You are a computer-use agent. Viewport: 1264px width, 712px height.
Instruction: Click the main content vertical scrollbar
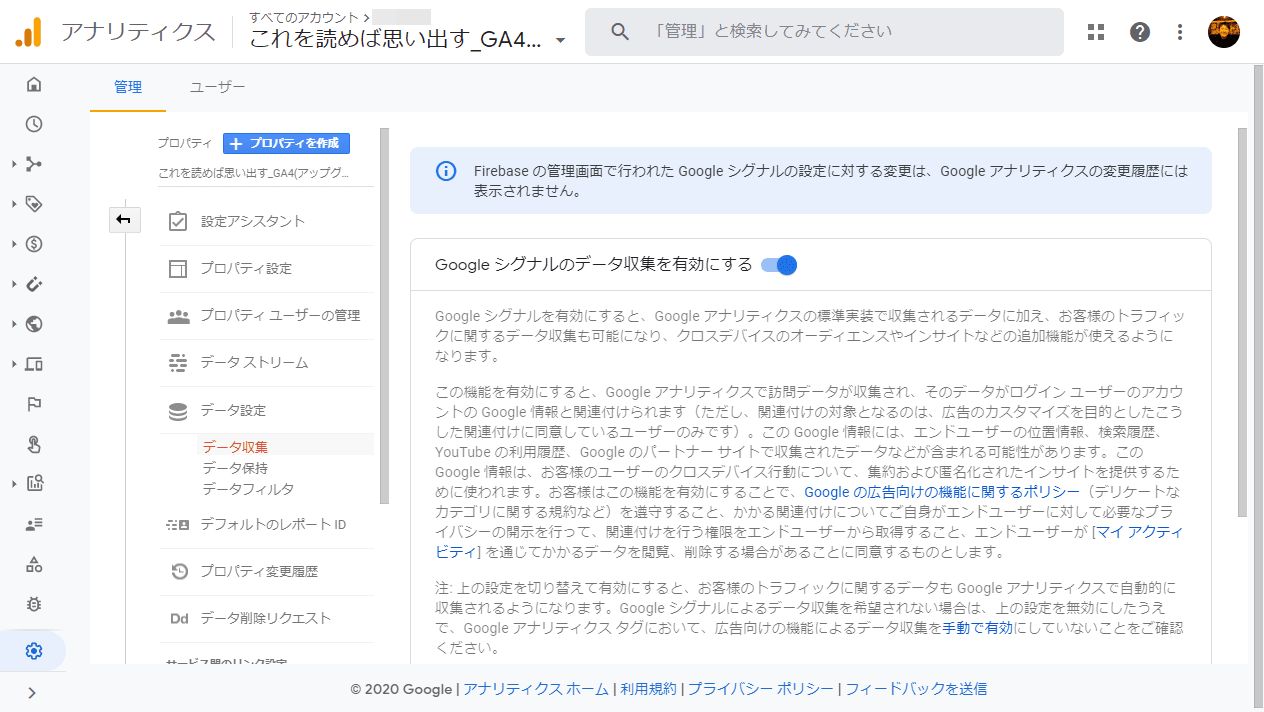[x=1243, y=320]
